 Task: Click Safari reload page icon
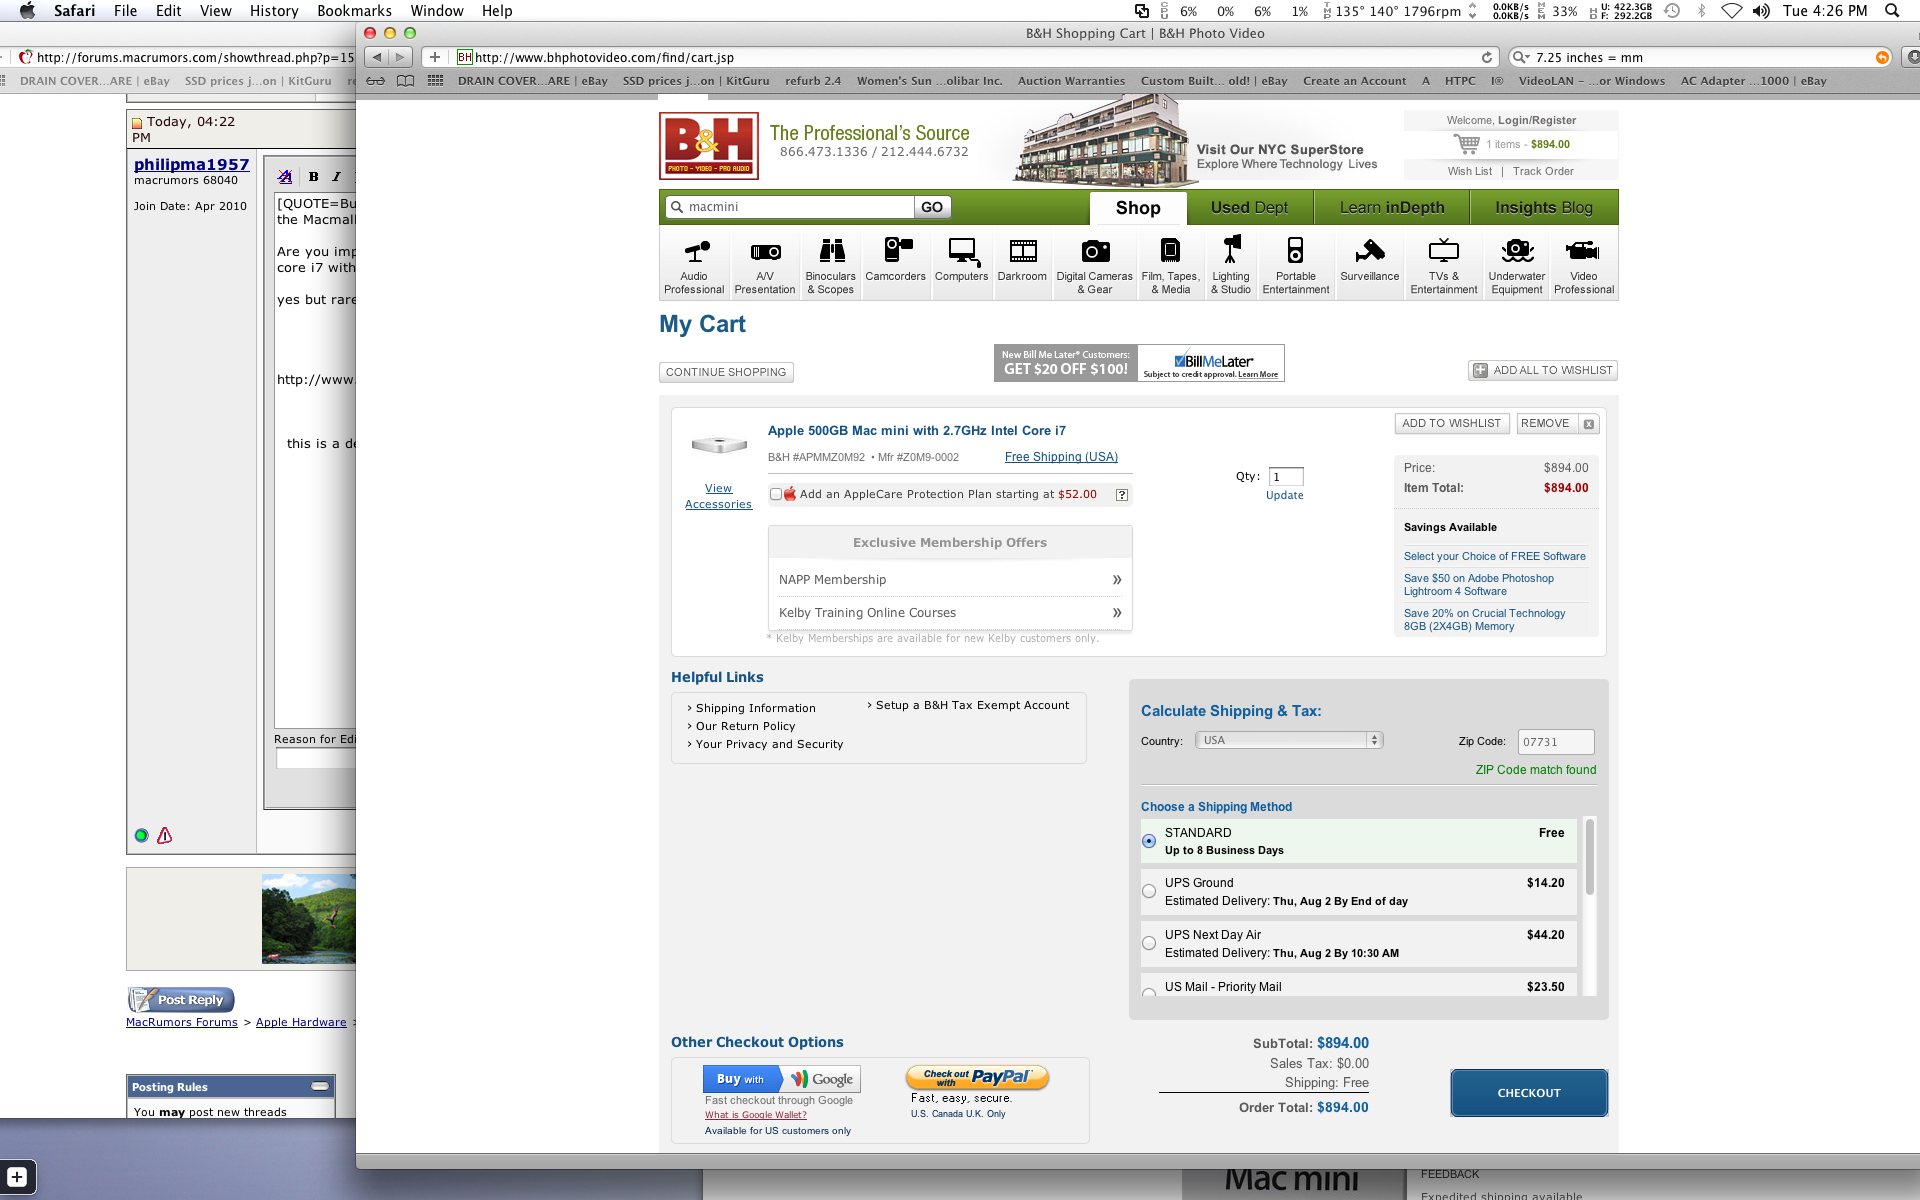click(1487, 57)
